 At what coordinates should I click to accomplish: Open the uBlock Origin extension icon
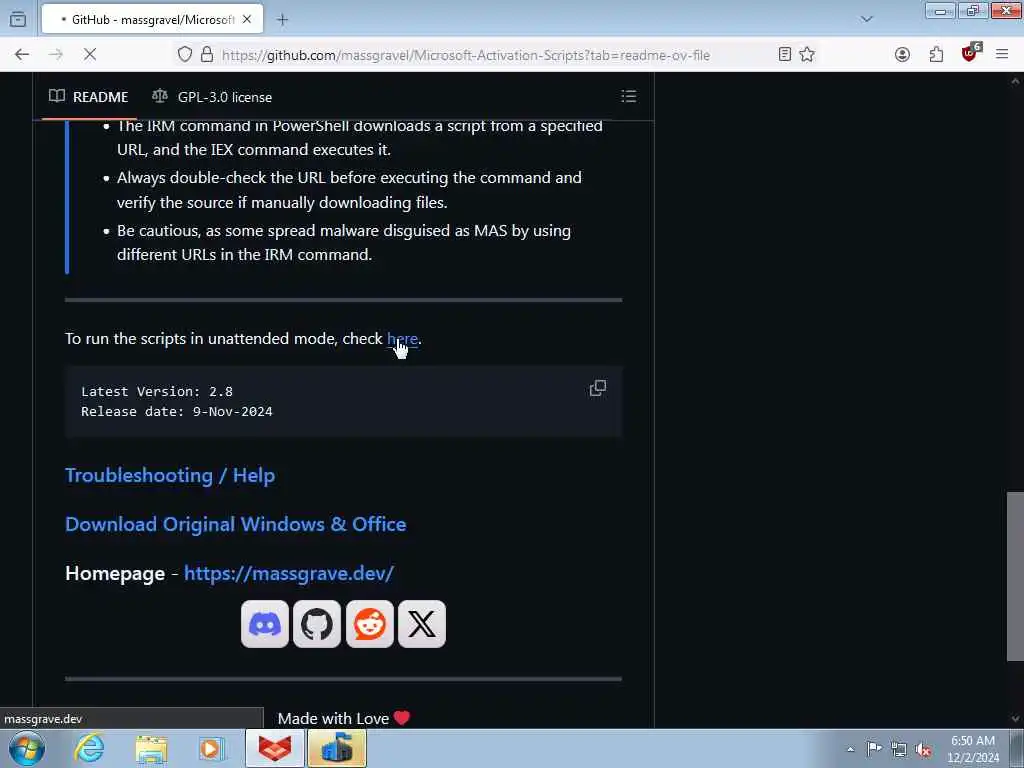(x=970, y=52)
